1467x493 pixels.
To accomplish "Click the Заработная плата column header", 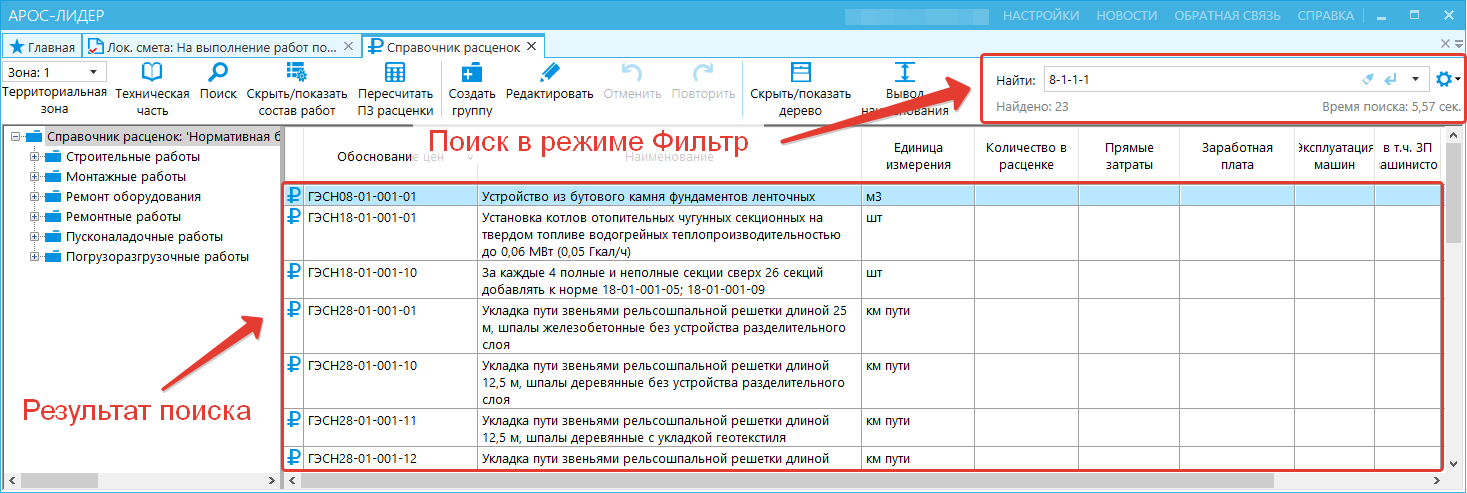I will pyautogui.click(x=1237, y=156).
